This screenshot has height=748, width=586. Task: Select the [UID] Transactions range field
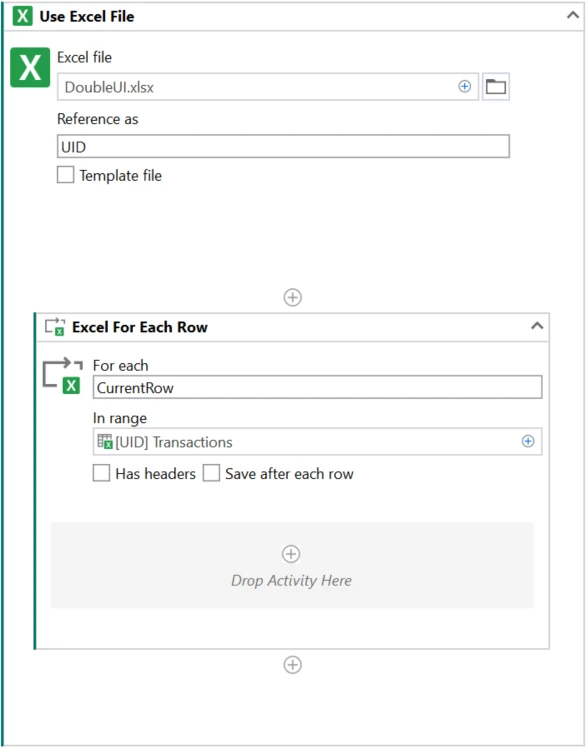coord(318,441)
